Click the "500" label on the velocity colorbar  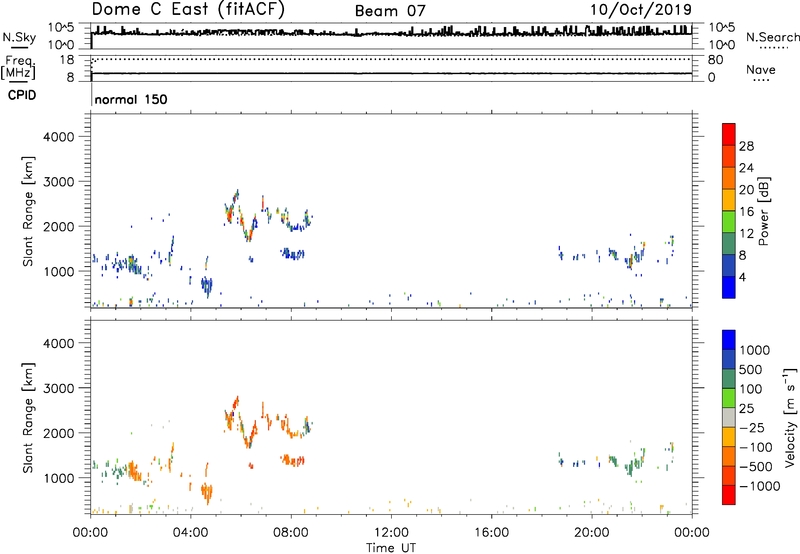point(751,370)
